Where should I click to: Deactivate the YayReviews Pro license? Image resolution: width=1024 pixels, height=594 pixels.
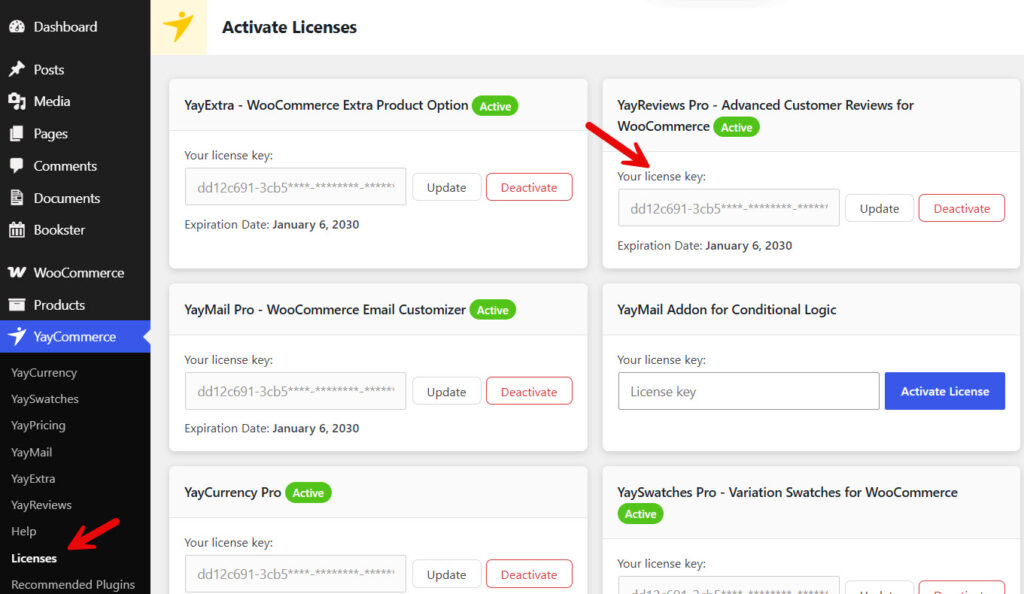[961, 208]
